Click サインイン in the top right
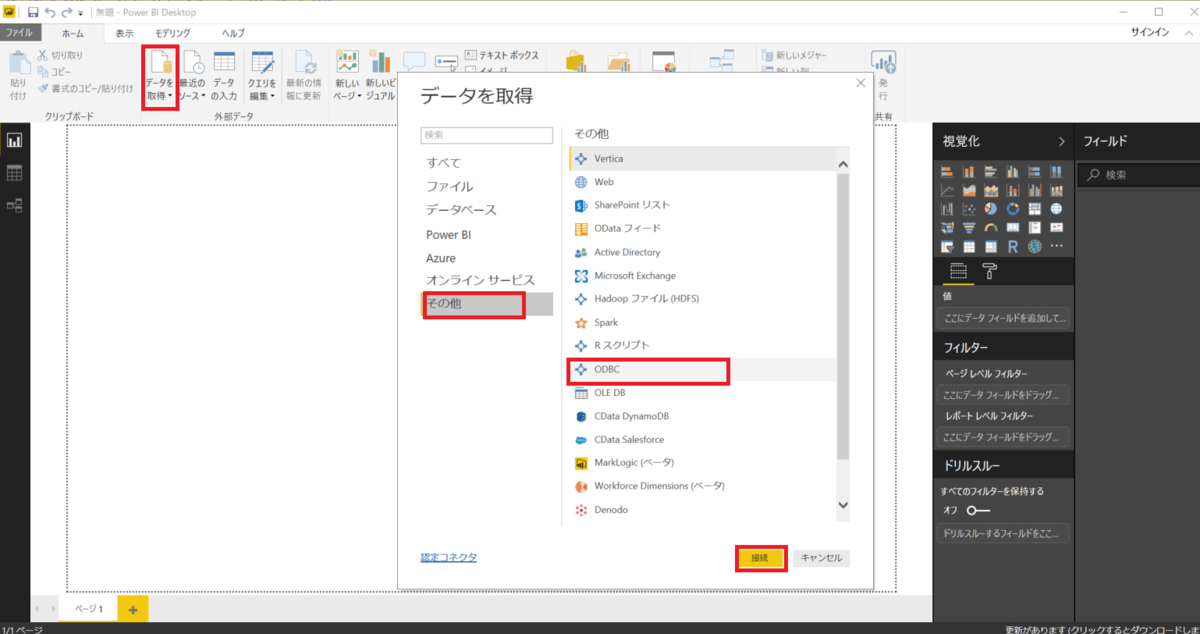The width and height of the screenshot is (1200, 634). pyautogui.click(x=1149, y=33)
